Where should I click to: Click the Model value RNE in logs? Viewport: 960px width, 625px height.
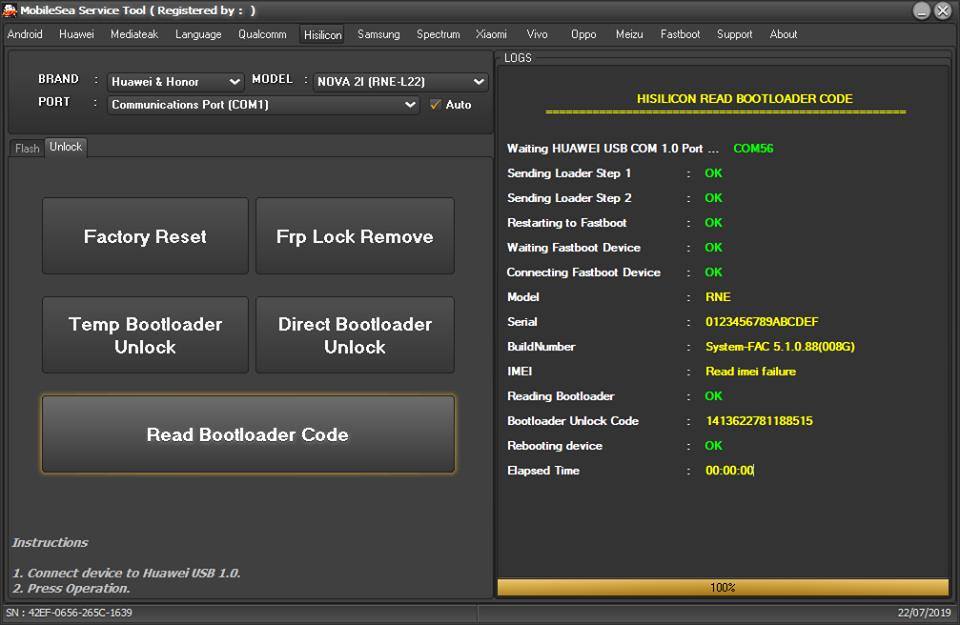718,297
